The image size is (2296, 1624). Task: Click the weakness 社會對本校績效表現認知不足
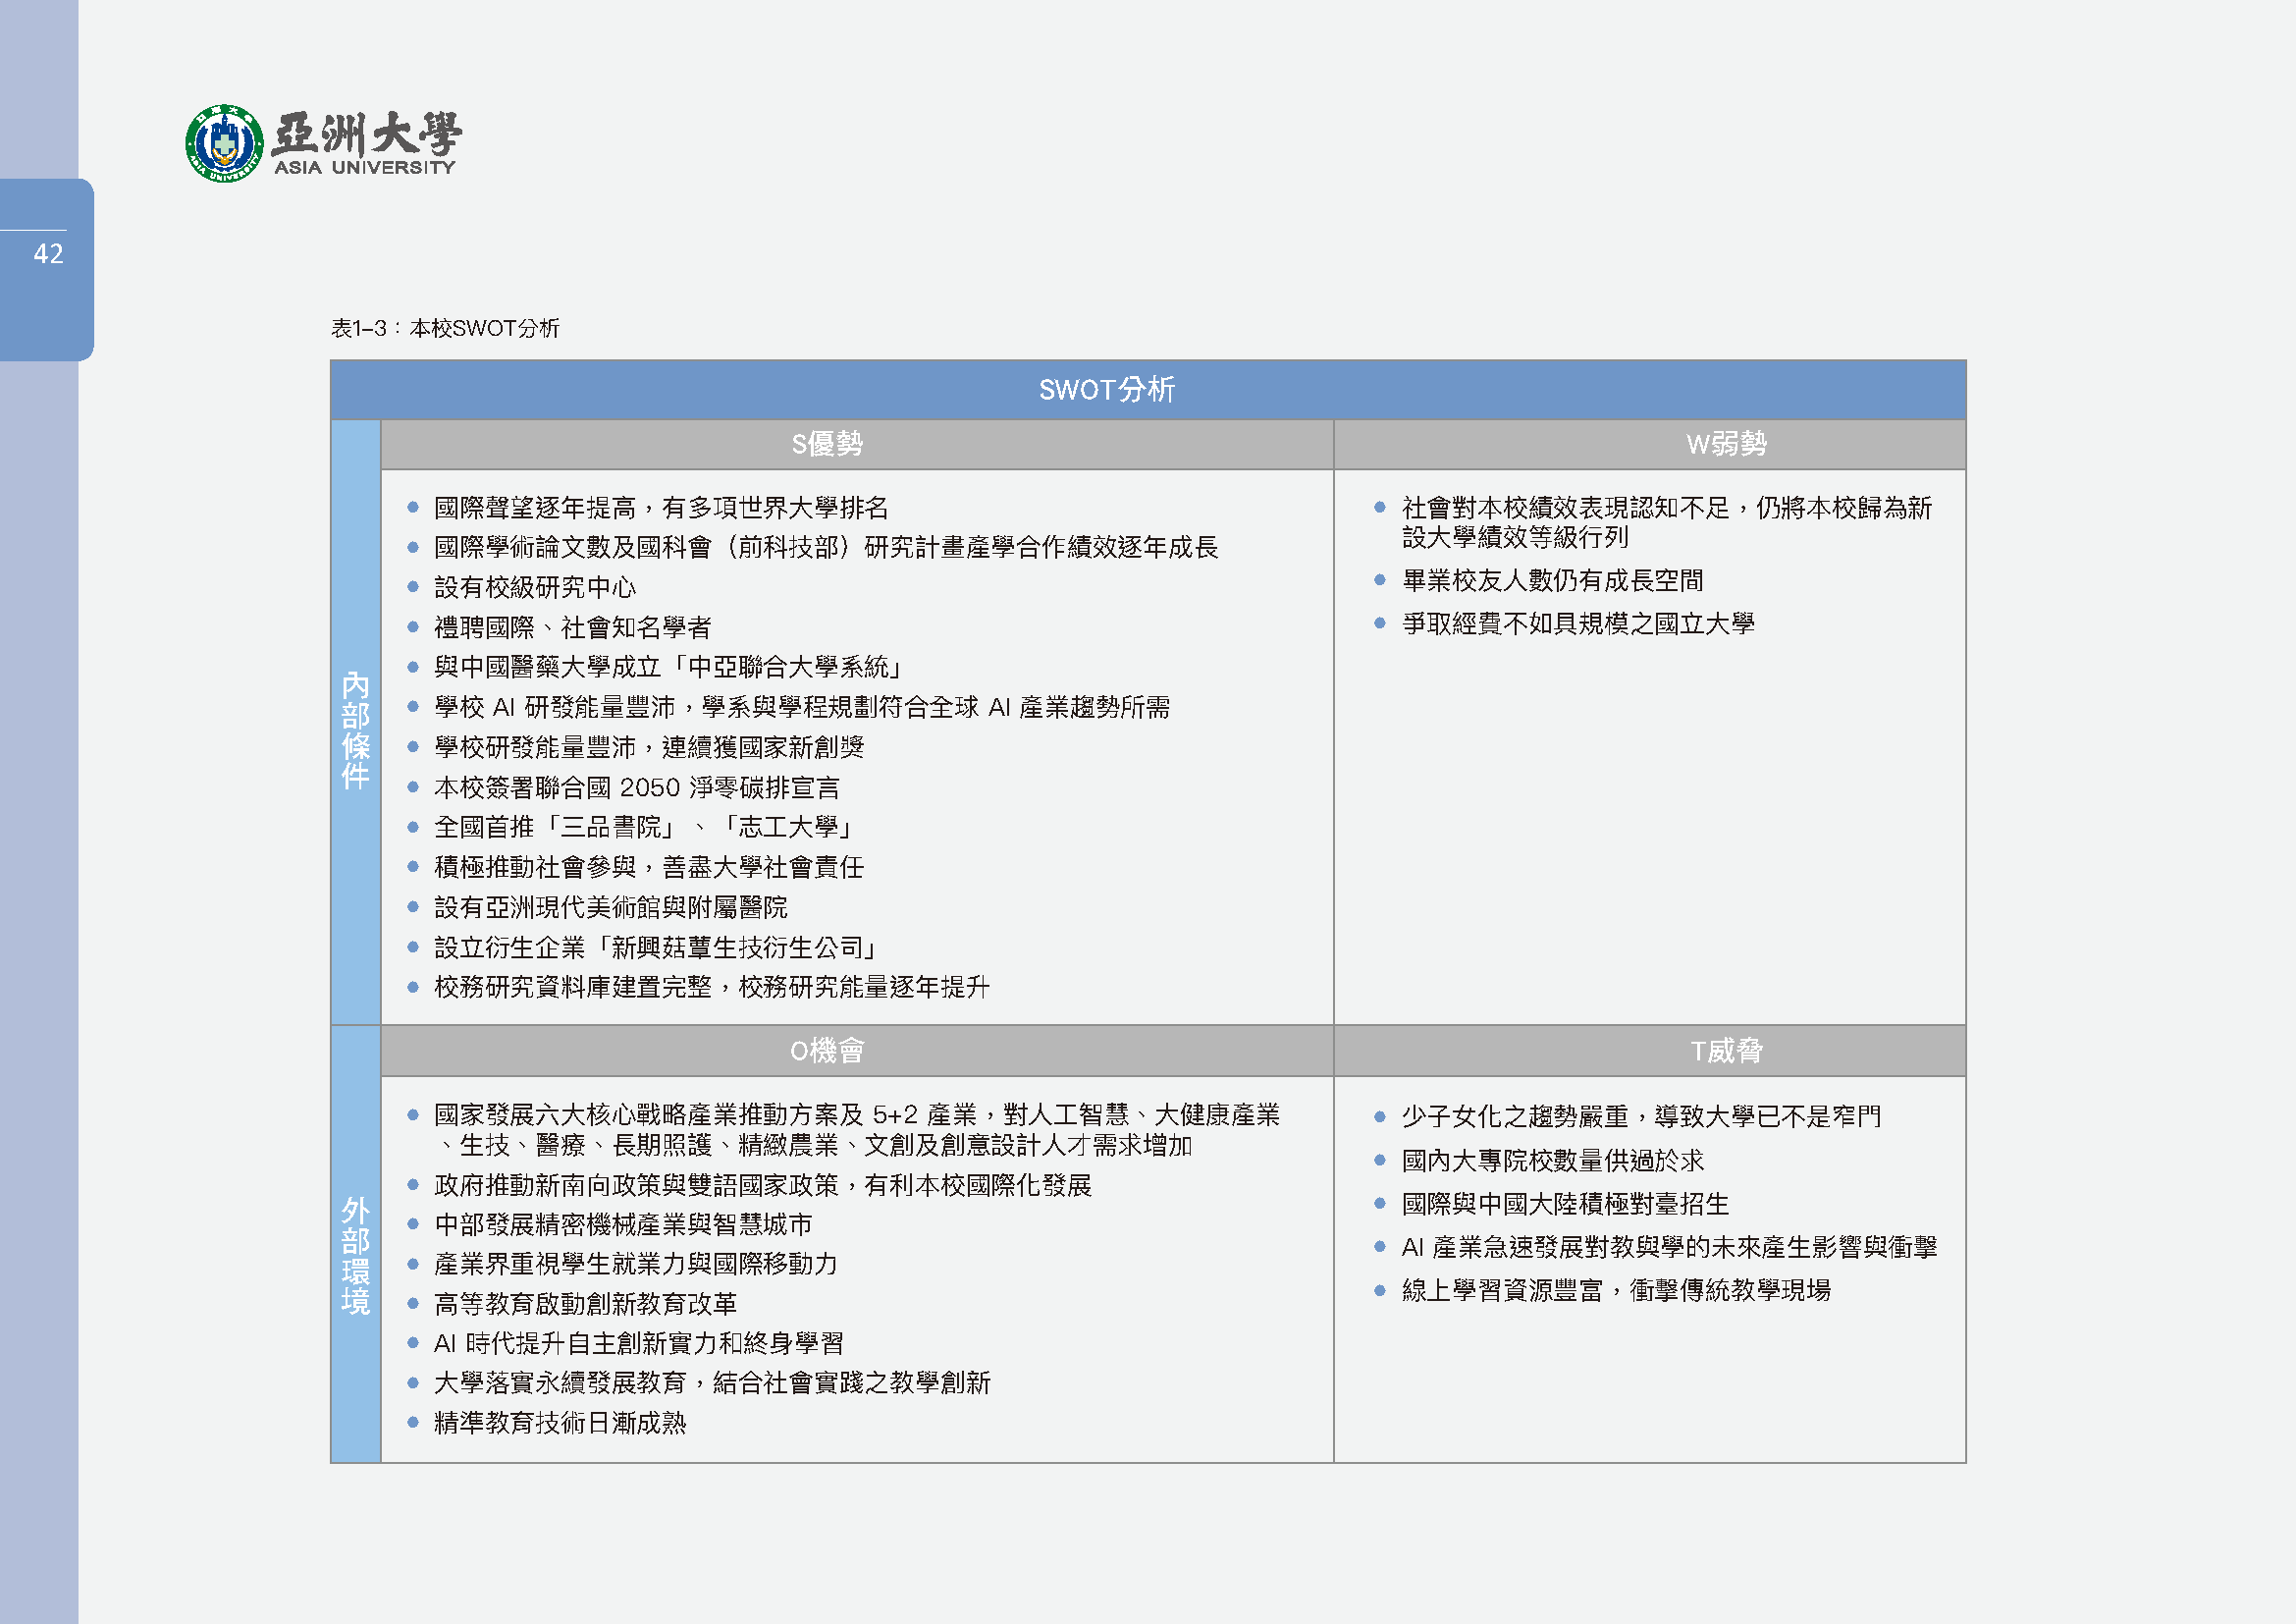click(x=1667, y=522)
